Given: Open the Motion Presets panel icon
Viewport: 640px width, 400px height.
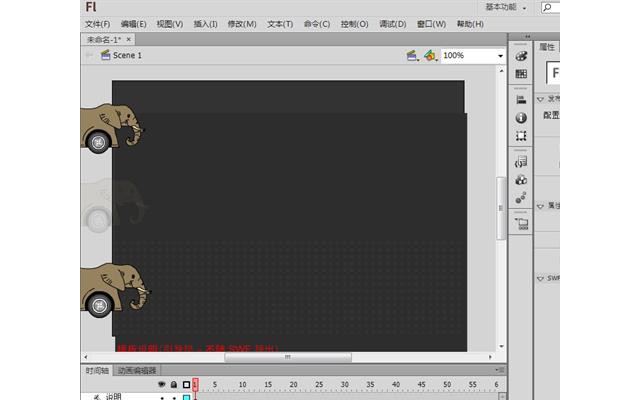Looking at the screenshot, I should click(x=521, y=198).
